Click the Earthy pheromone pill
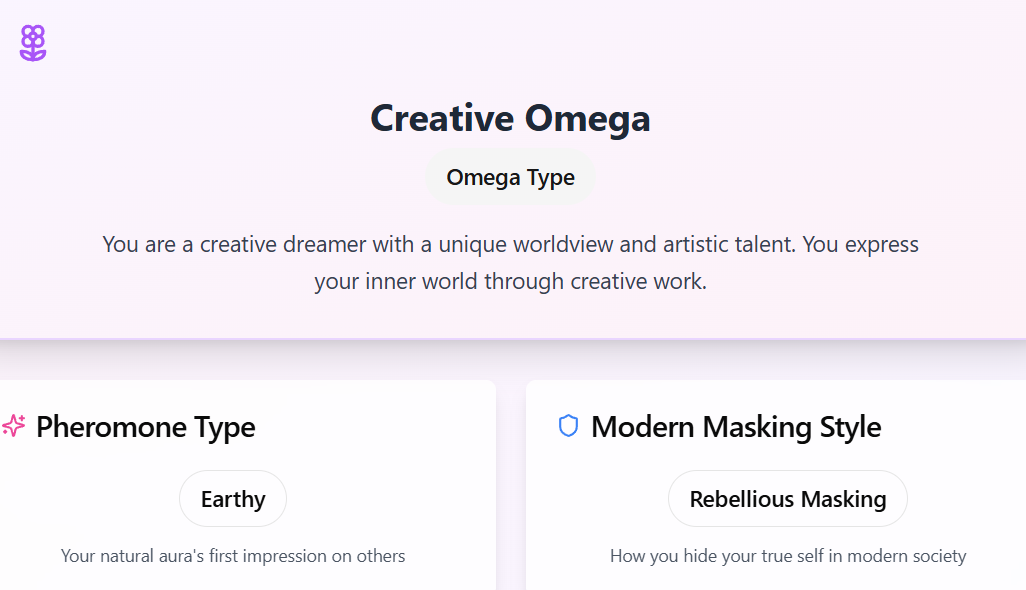The width and height of the screenshot is (1026, 590). click(233, 499)
